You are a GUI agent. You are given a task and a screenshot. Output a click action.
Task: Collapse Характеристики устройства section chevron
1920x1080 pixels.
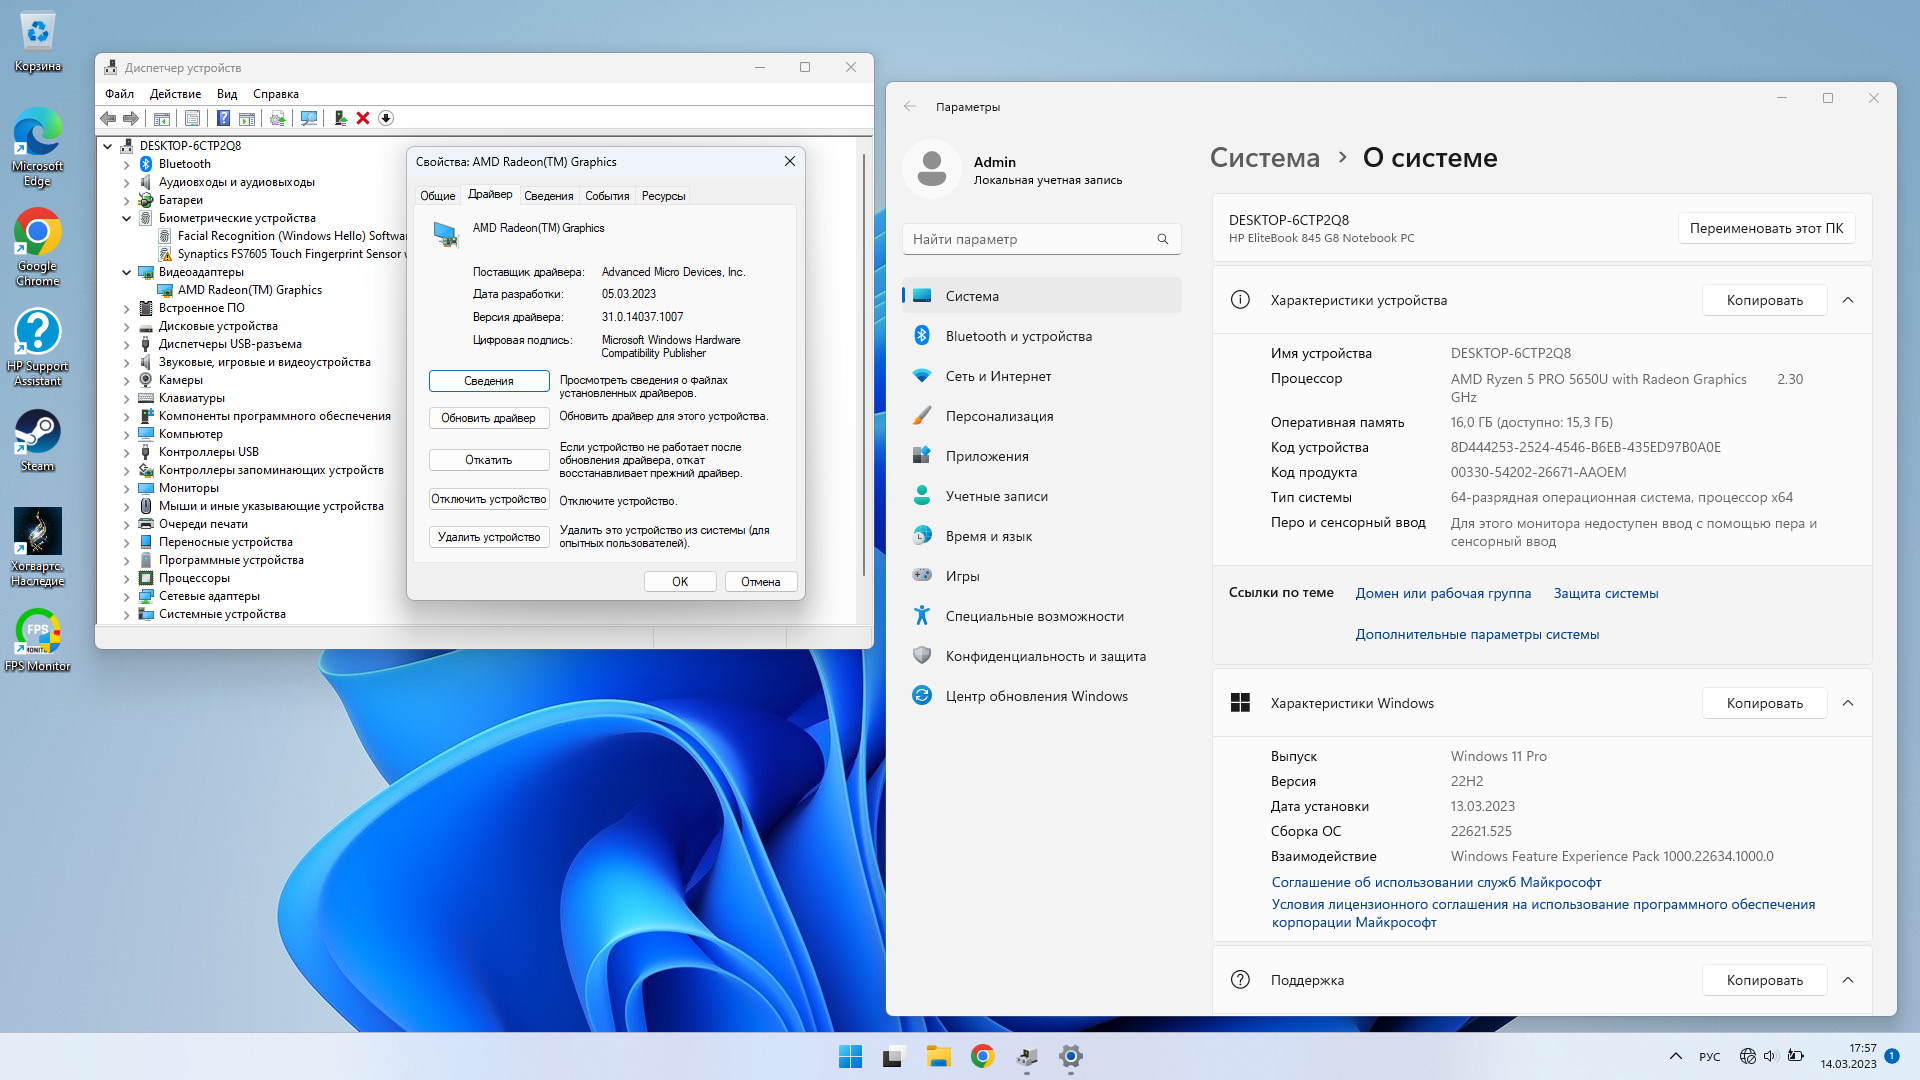[1848, 300]
